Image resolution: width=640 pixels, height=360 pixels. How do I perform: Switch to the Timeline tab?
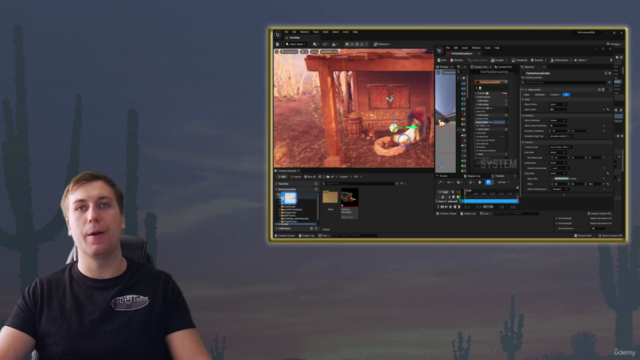click(x=499, y=176)
